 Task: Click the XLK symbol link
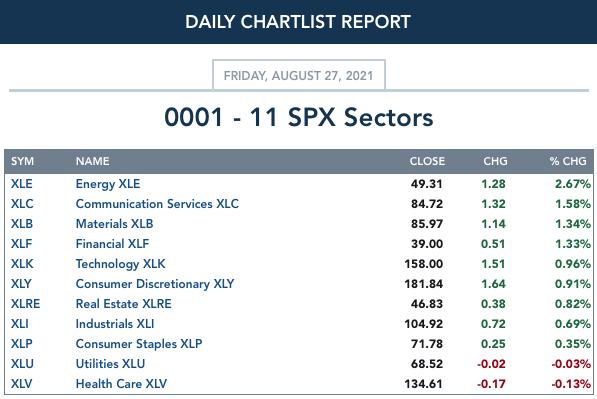click(x=22, y=264)
